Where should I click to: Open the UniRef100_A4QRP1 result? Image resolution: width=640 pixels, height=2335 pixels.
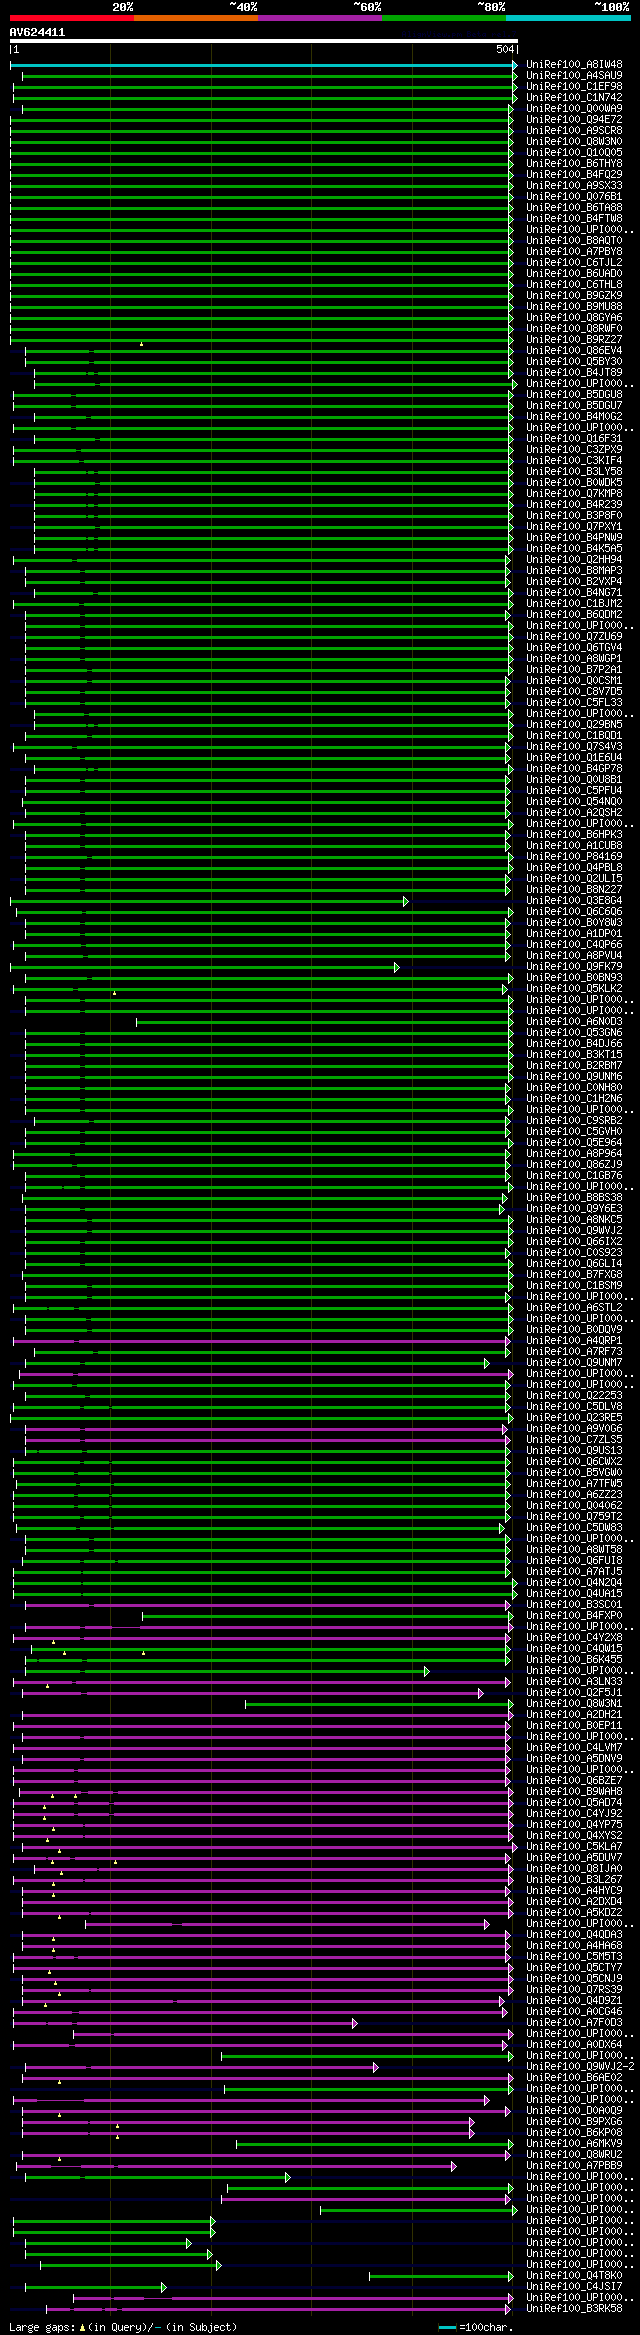[x=574, y=1341]
